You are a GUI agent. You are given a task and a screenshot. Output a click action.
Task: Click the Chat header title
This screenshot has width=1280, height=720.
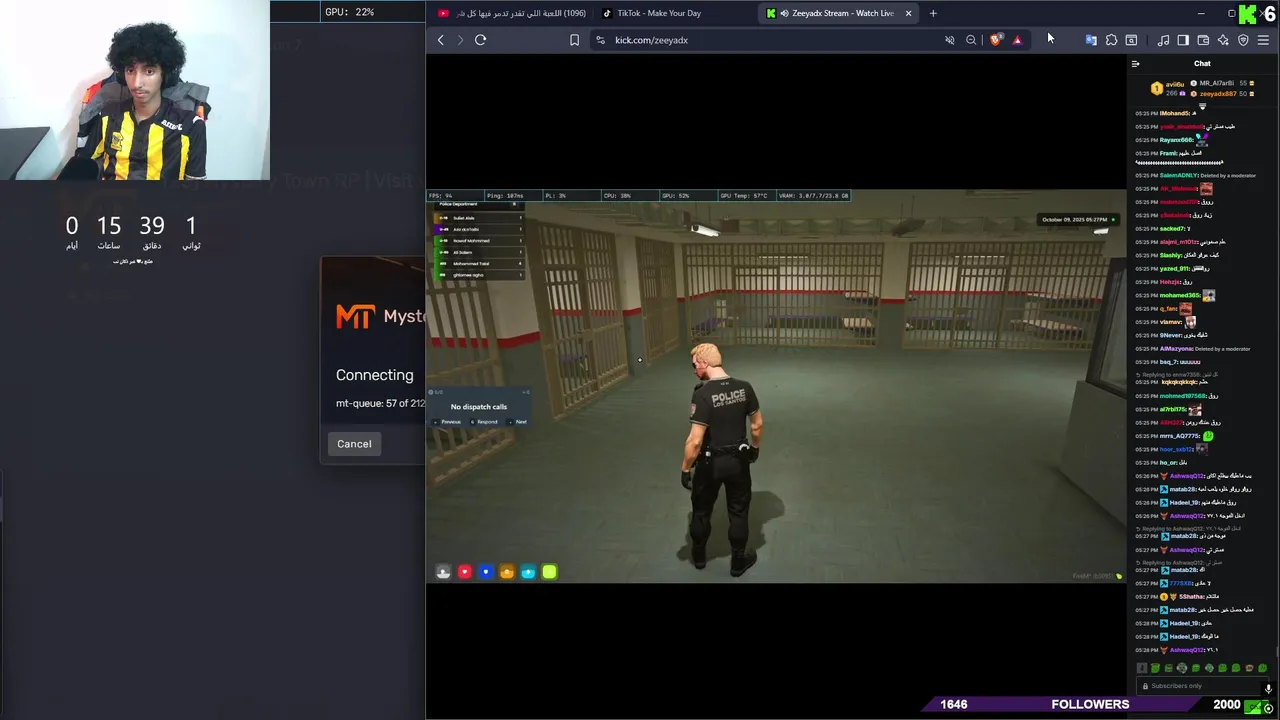click(1202, 64)
